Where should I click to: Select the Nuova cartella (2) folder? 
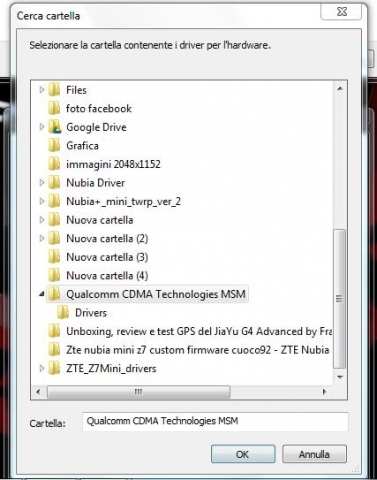pyautogui.click(x=107, y=239)
